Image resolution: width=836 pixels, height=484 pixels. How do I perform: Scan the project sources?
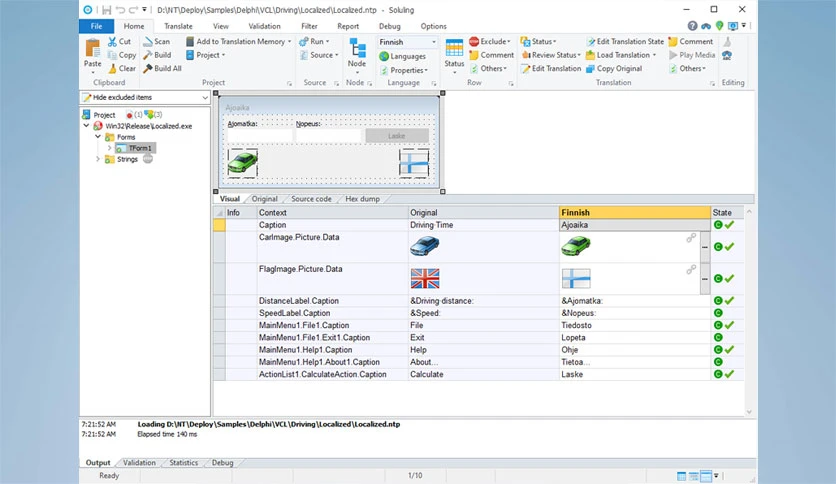[x=156, y=42]
